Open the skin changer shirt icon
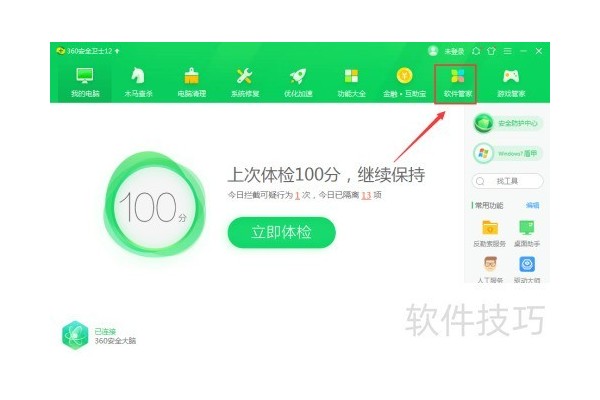 click(491, 51)
